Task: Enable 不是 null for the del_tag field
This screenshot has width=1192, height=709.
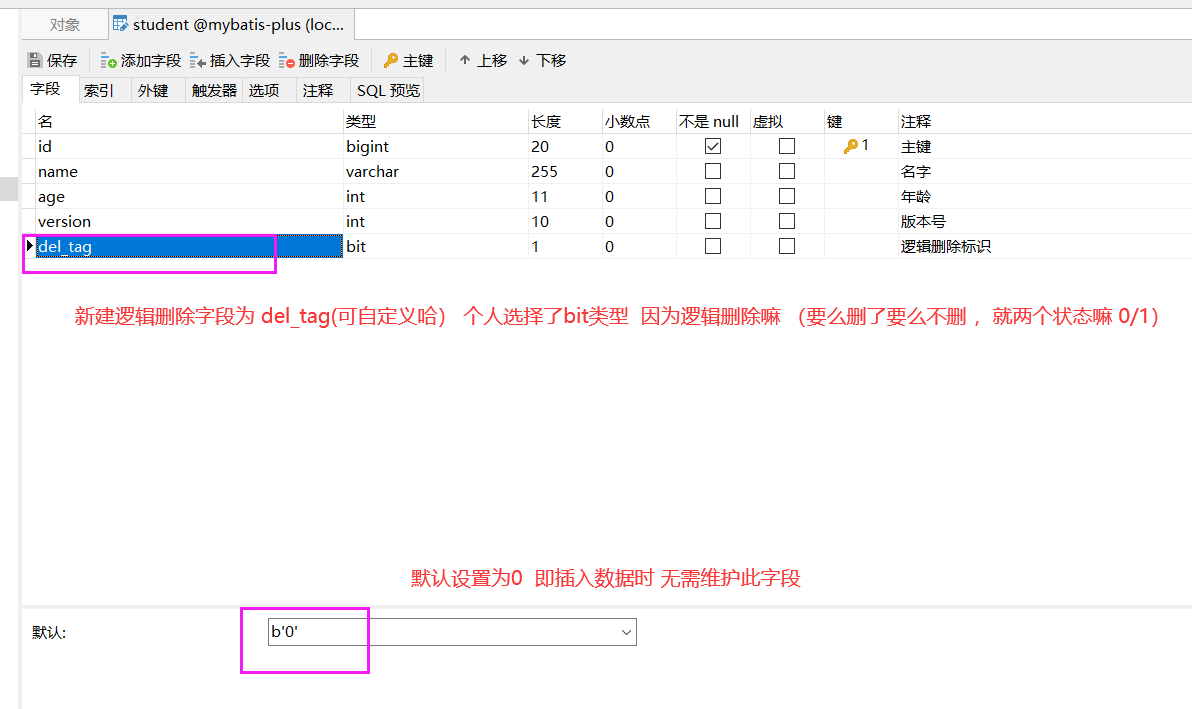Action: coord(712,246)
